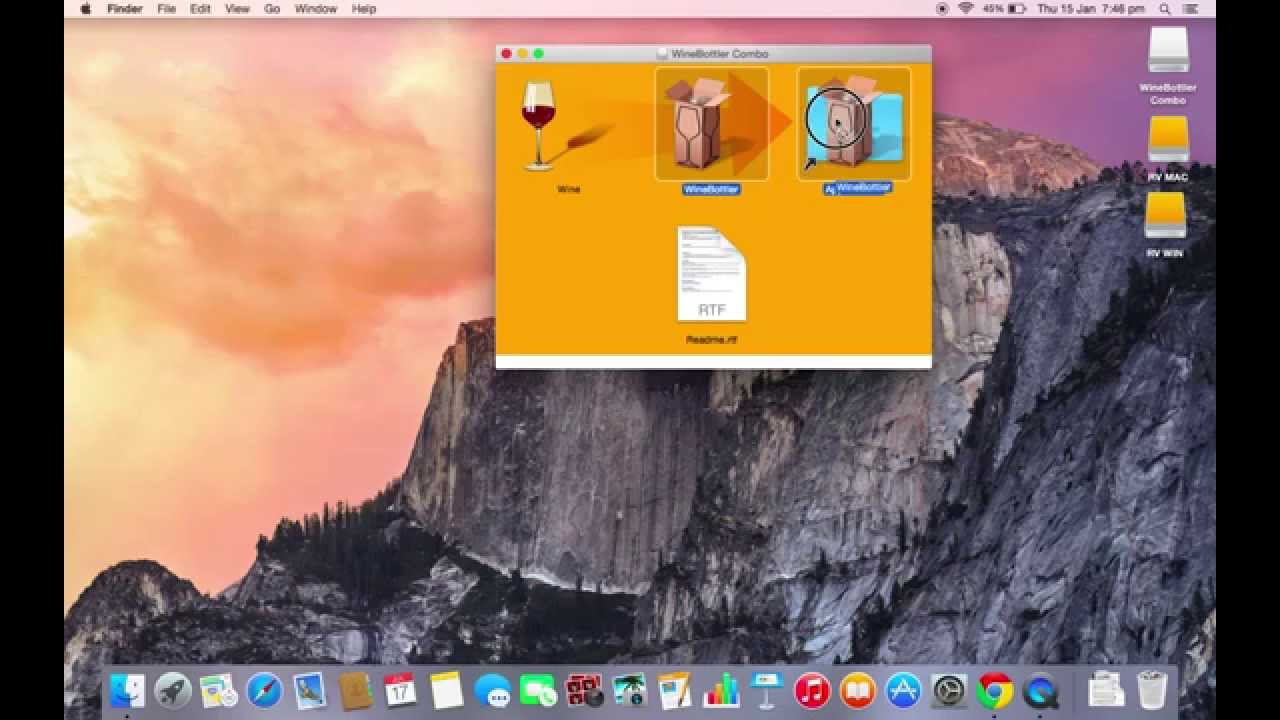Screen dimensions: 1280x720
Task: Open the Window menu
Action: coord(316,9)
